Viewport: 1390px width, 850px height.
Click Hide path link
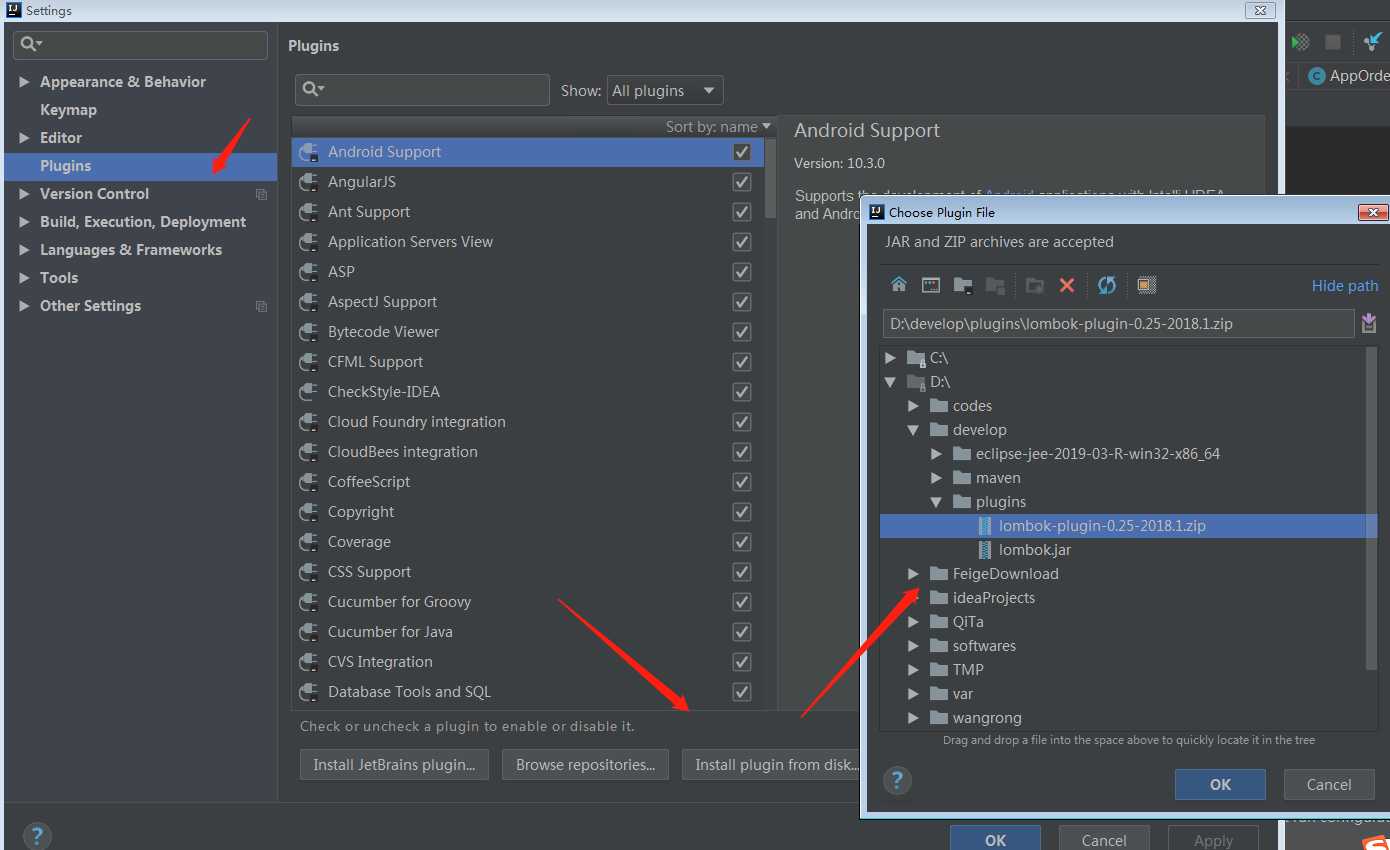coord(1345,286)
